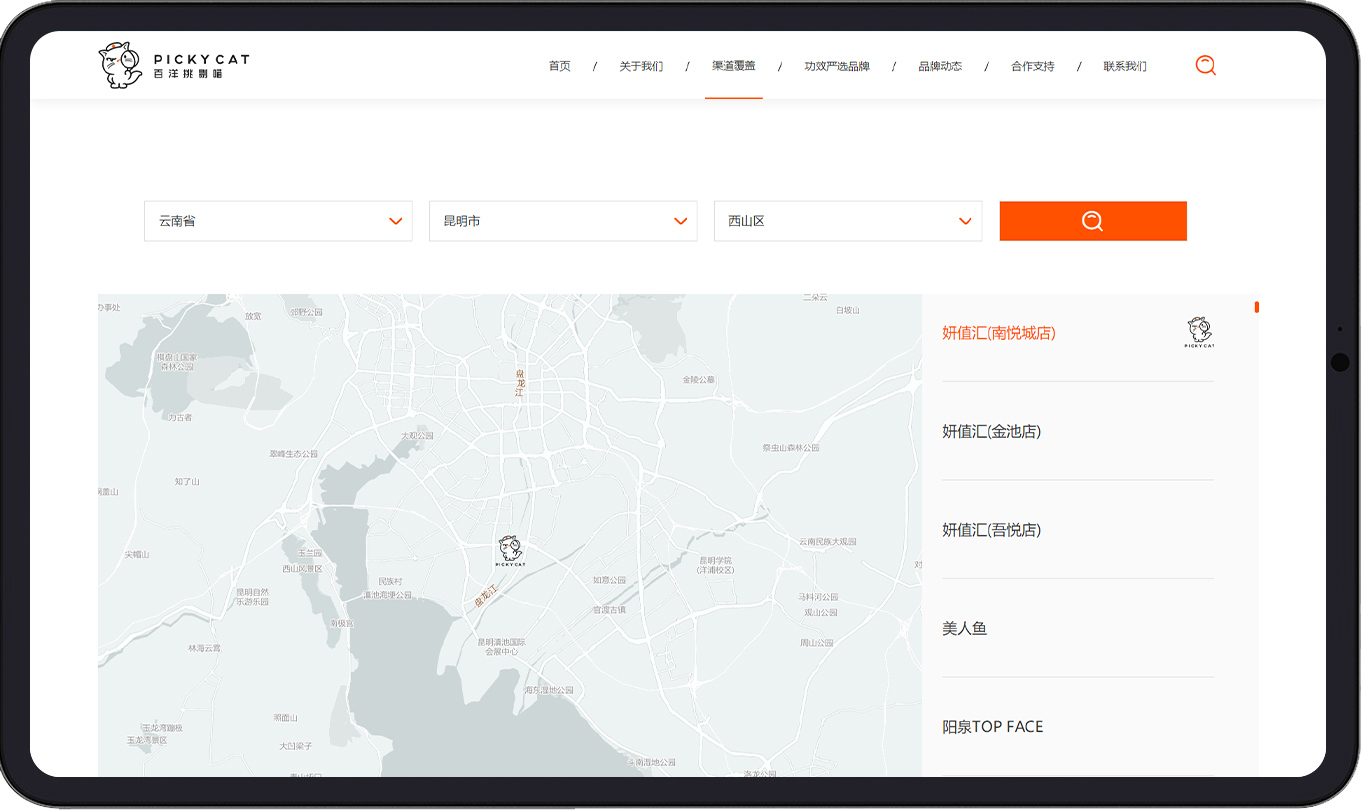Open the 联系我们 page

pos(1124,66)
